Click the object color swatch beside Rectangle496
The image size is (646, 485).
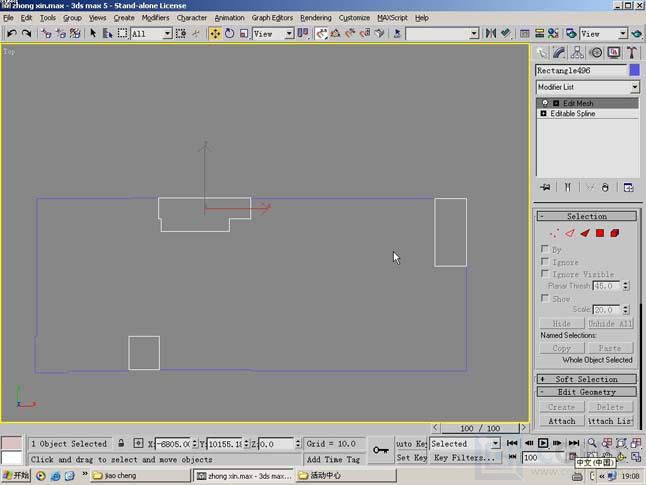click(634, 70)
